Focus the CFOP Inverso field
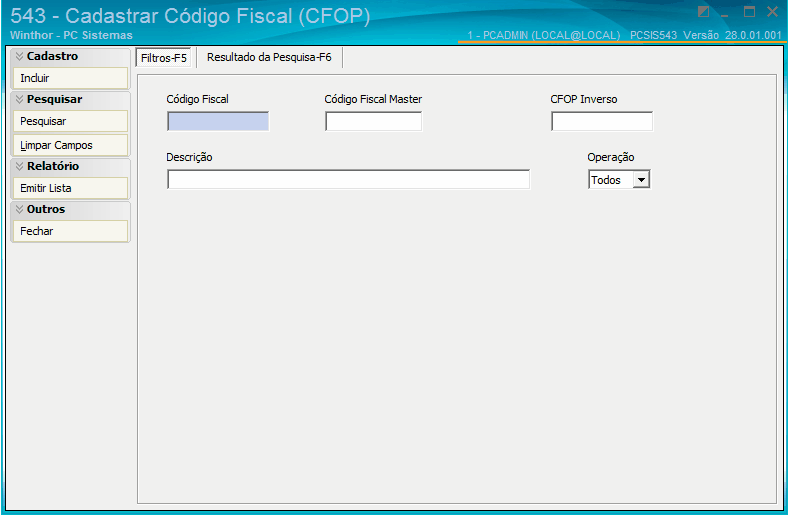Viewport: 788px width, 515px height. (602, 122)
